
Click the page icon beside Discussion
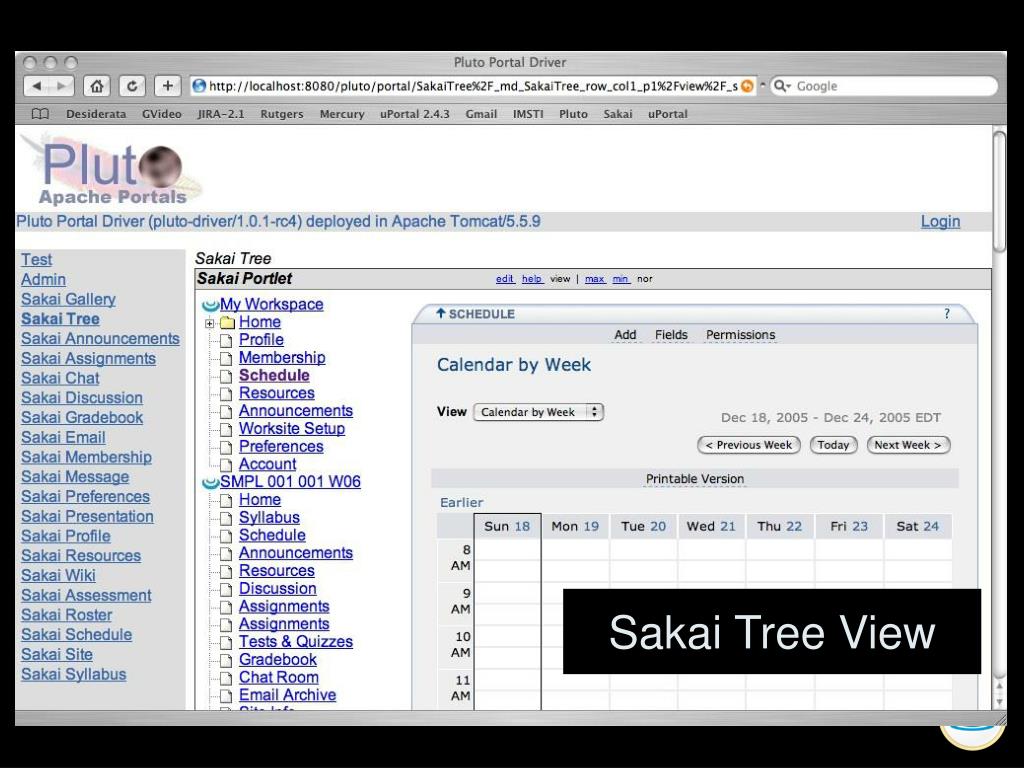pos(226,589)
